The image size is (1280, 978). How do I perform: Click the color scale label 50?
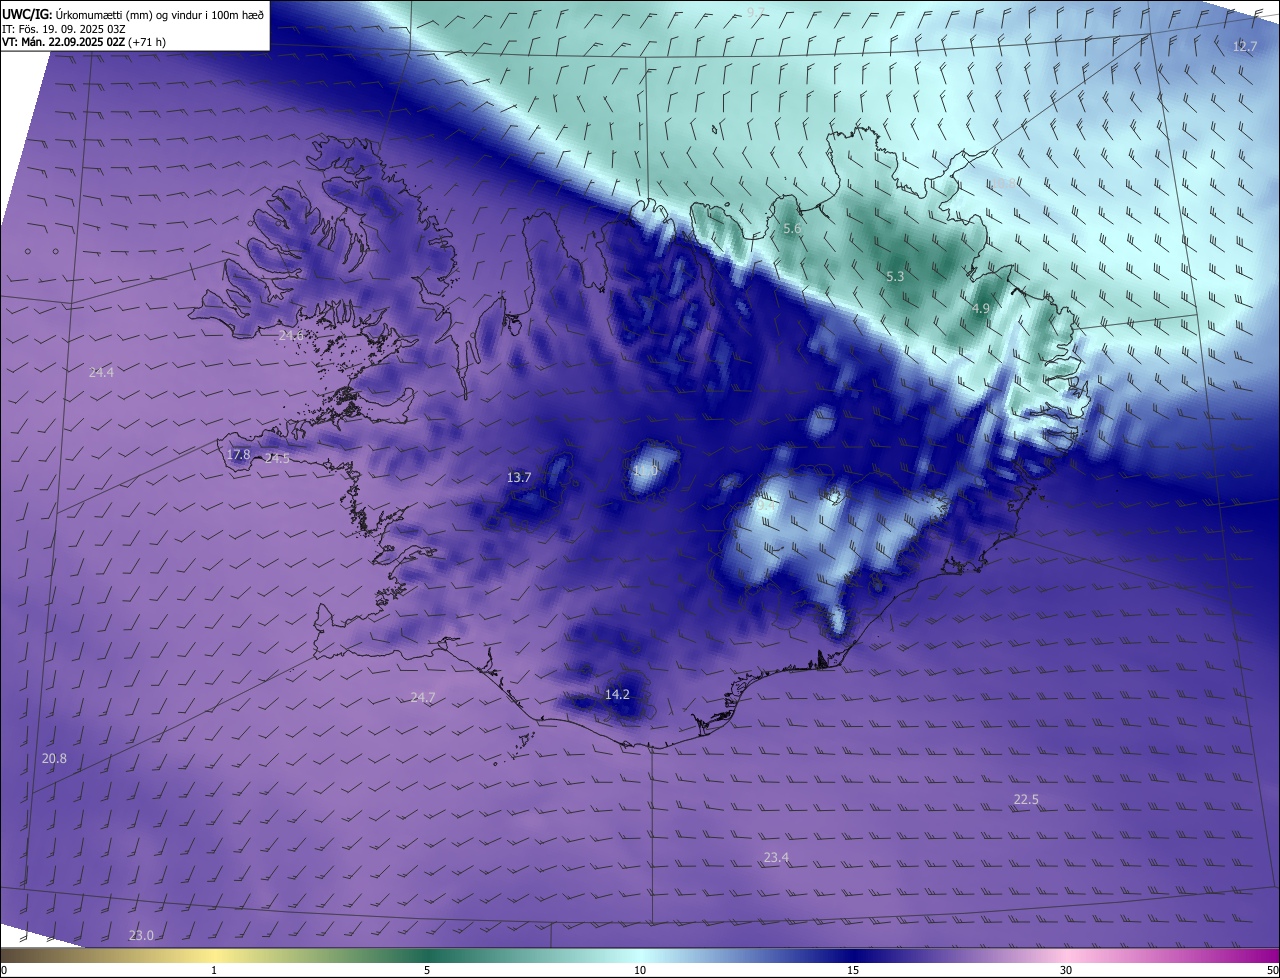tap(1272, 970)
